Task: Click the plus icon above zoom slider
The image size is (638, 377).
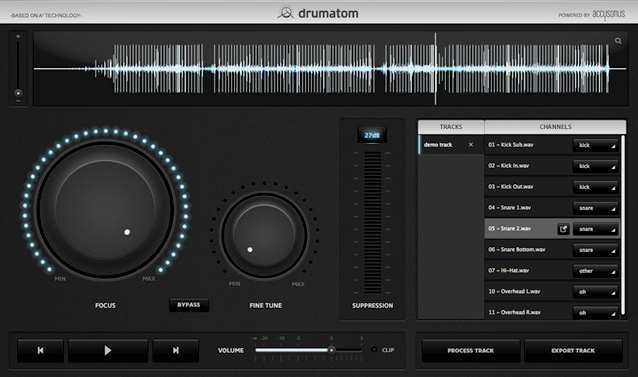Action: (18, 37)
